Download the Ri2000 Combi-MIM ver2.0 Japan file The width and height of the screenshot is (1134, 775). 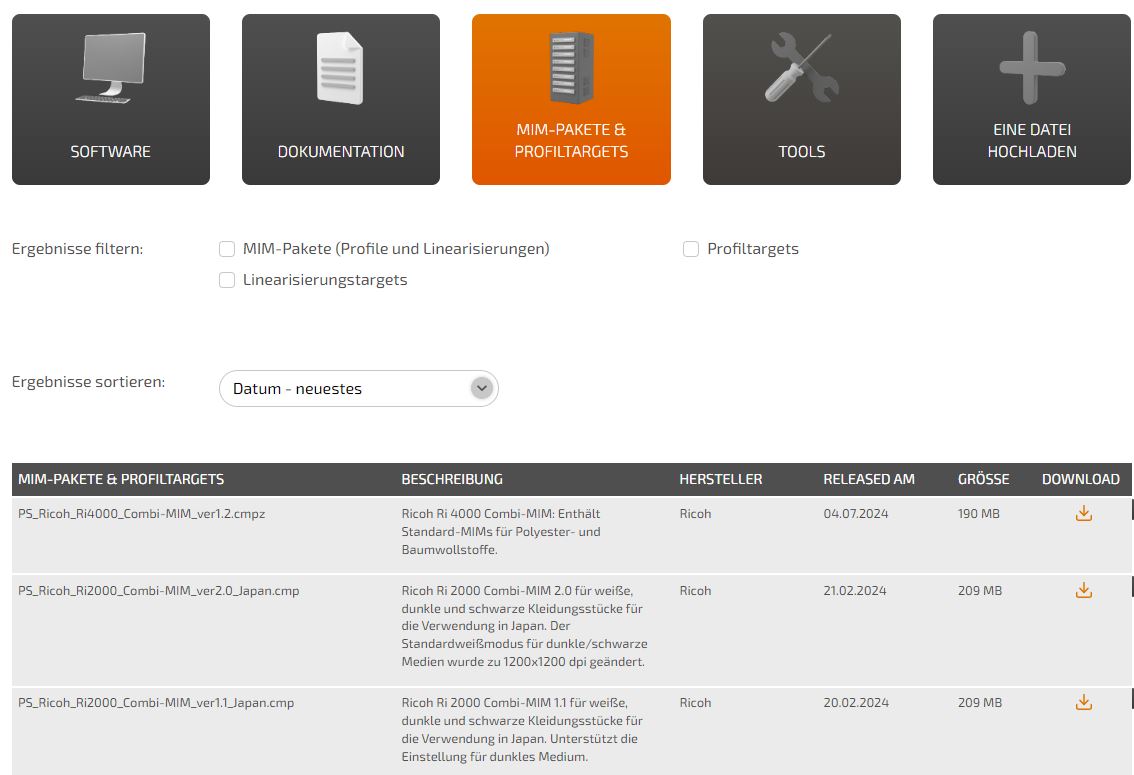[x=1083, y=591]
